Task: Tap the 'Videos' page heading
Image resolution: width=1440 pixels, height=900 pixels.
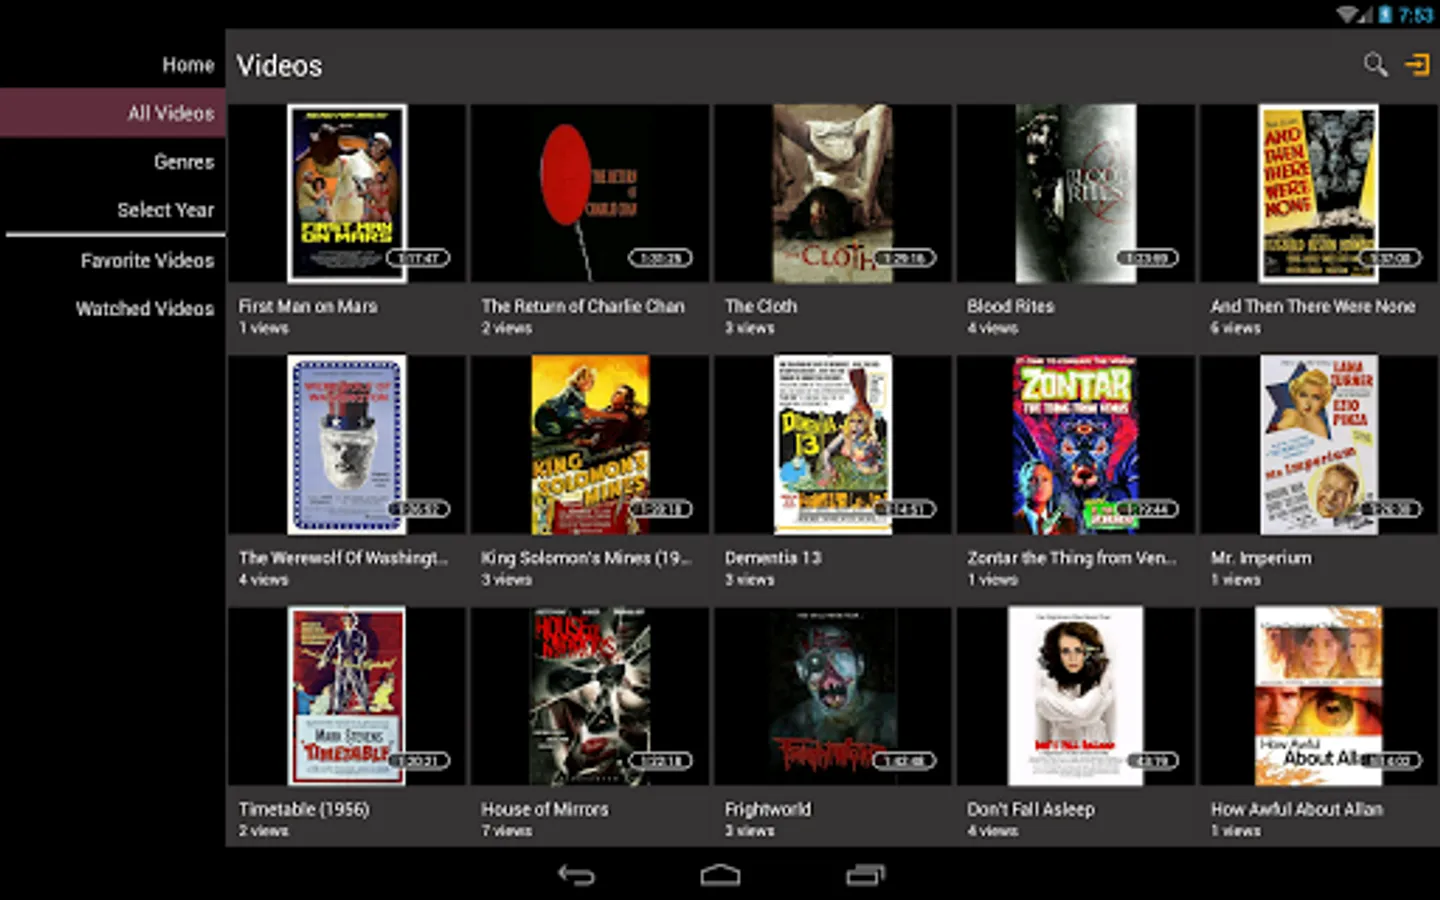Action: tap(279, 66)
